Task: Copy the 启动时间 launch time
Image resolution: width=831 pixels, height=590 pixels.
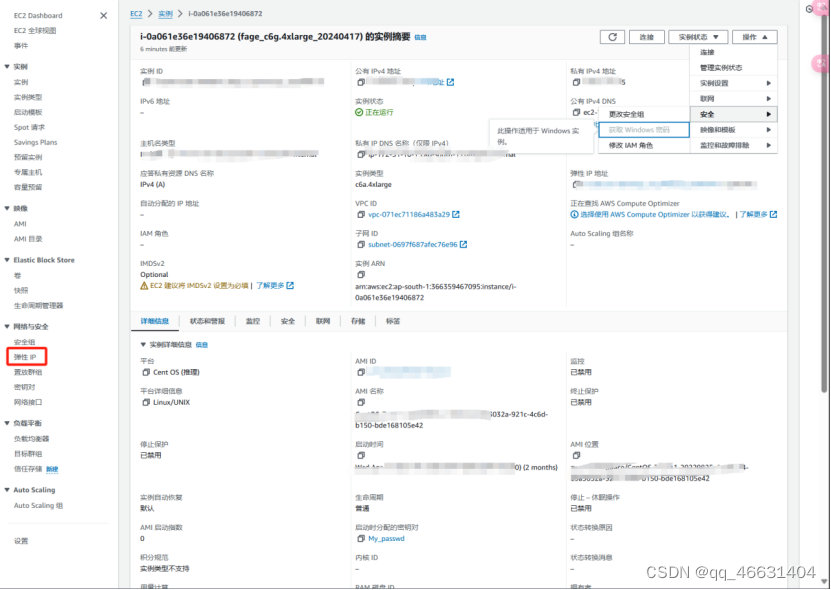Action: click(361, 455)
